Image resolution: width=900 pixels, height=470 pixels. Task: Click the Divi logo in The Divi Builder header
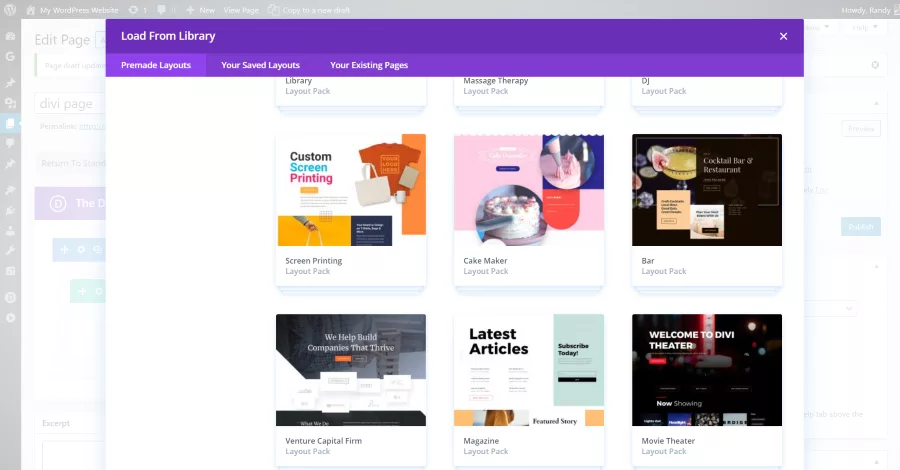click(x=58, y=203)
